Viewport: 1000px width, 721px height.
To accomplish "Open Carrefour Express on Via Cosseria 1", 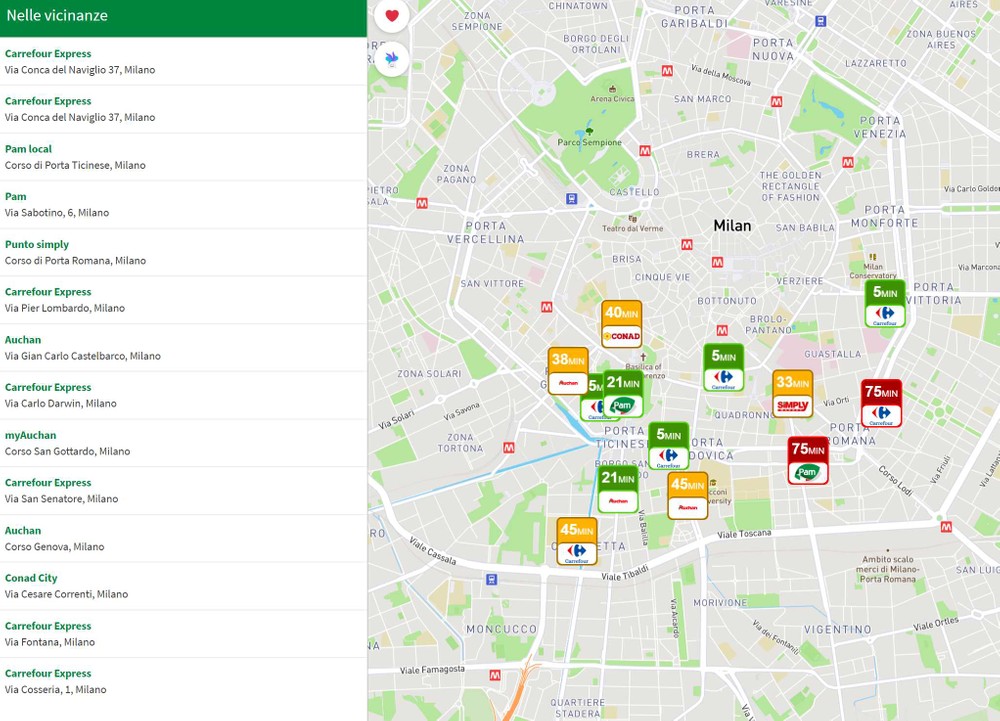I will point(183,681).
